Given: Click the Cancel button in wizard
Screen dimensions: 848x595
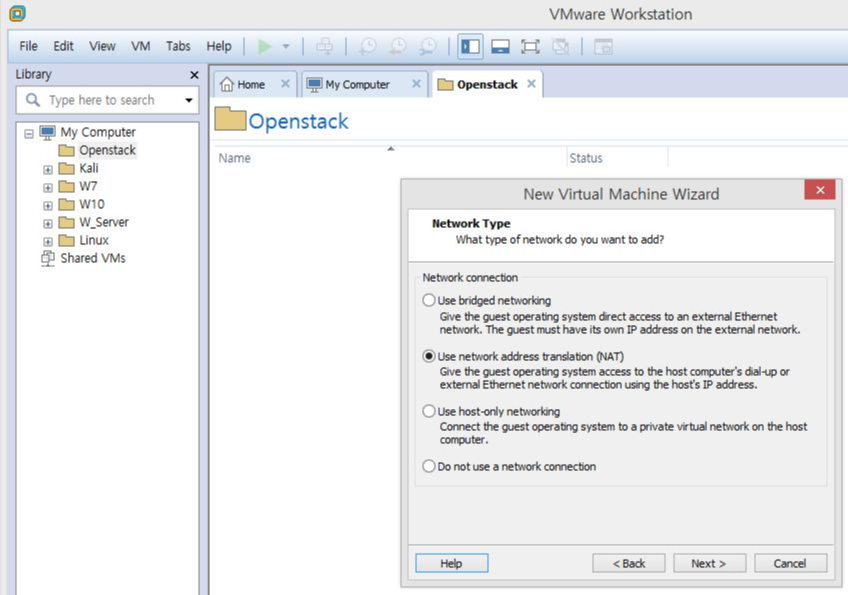Looking at the screenshot, I should click(790, 563).
